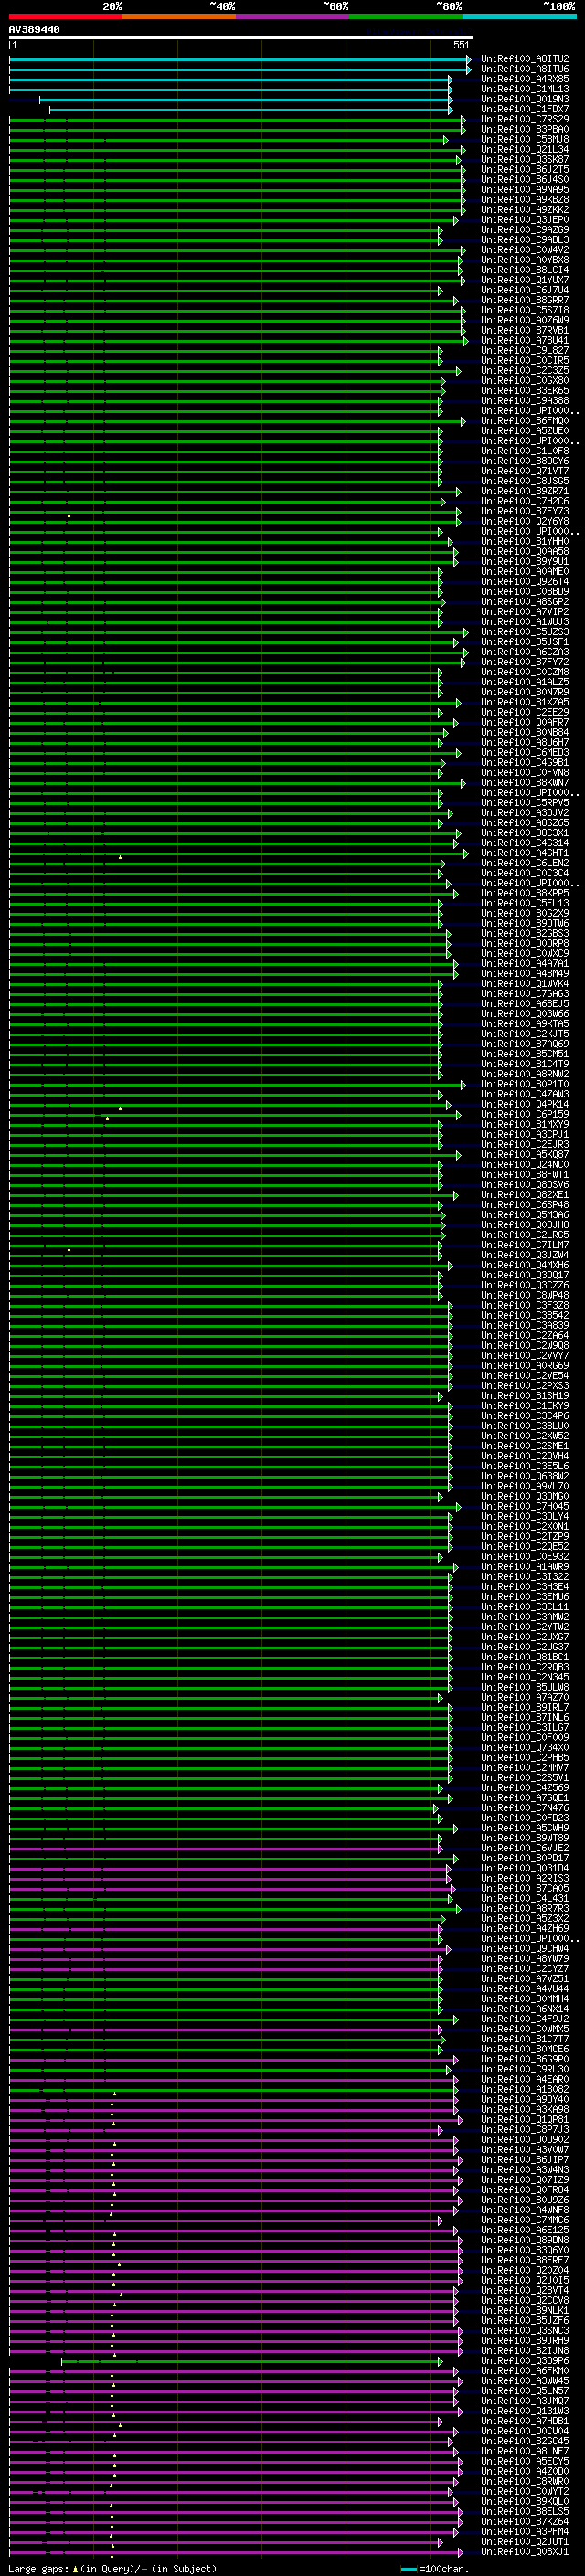This screenshot has height=2576, width=585.
Task: Select the UniRef100_C4F9J2 label
Action: [525, 2019]
